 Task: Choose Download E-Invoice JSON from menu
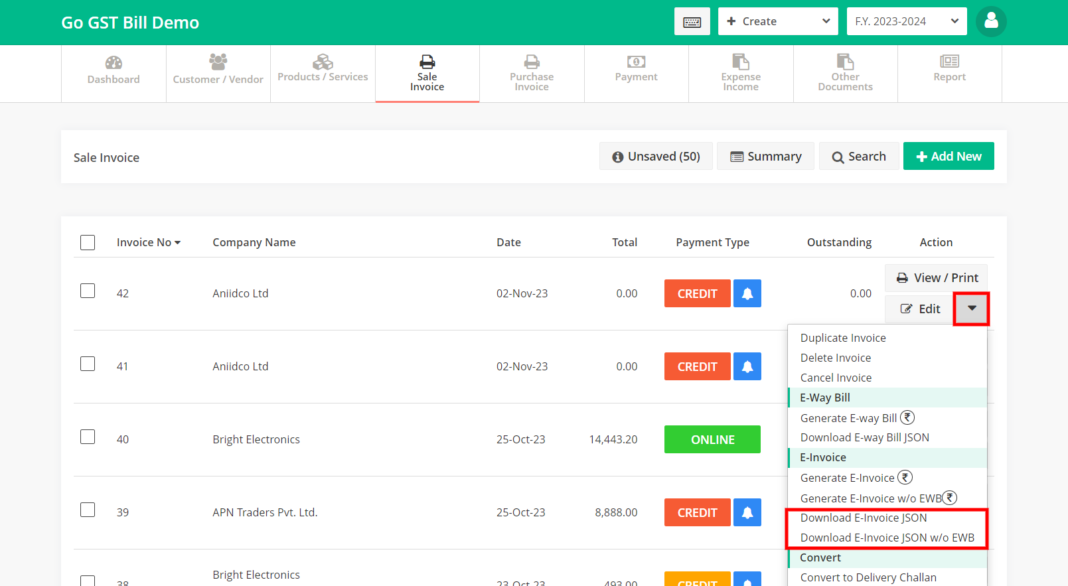click(x=863, y=518)
